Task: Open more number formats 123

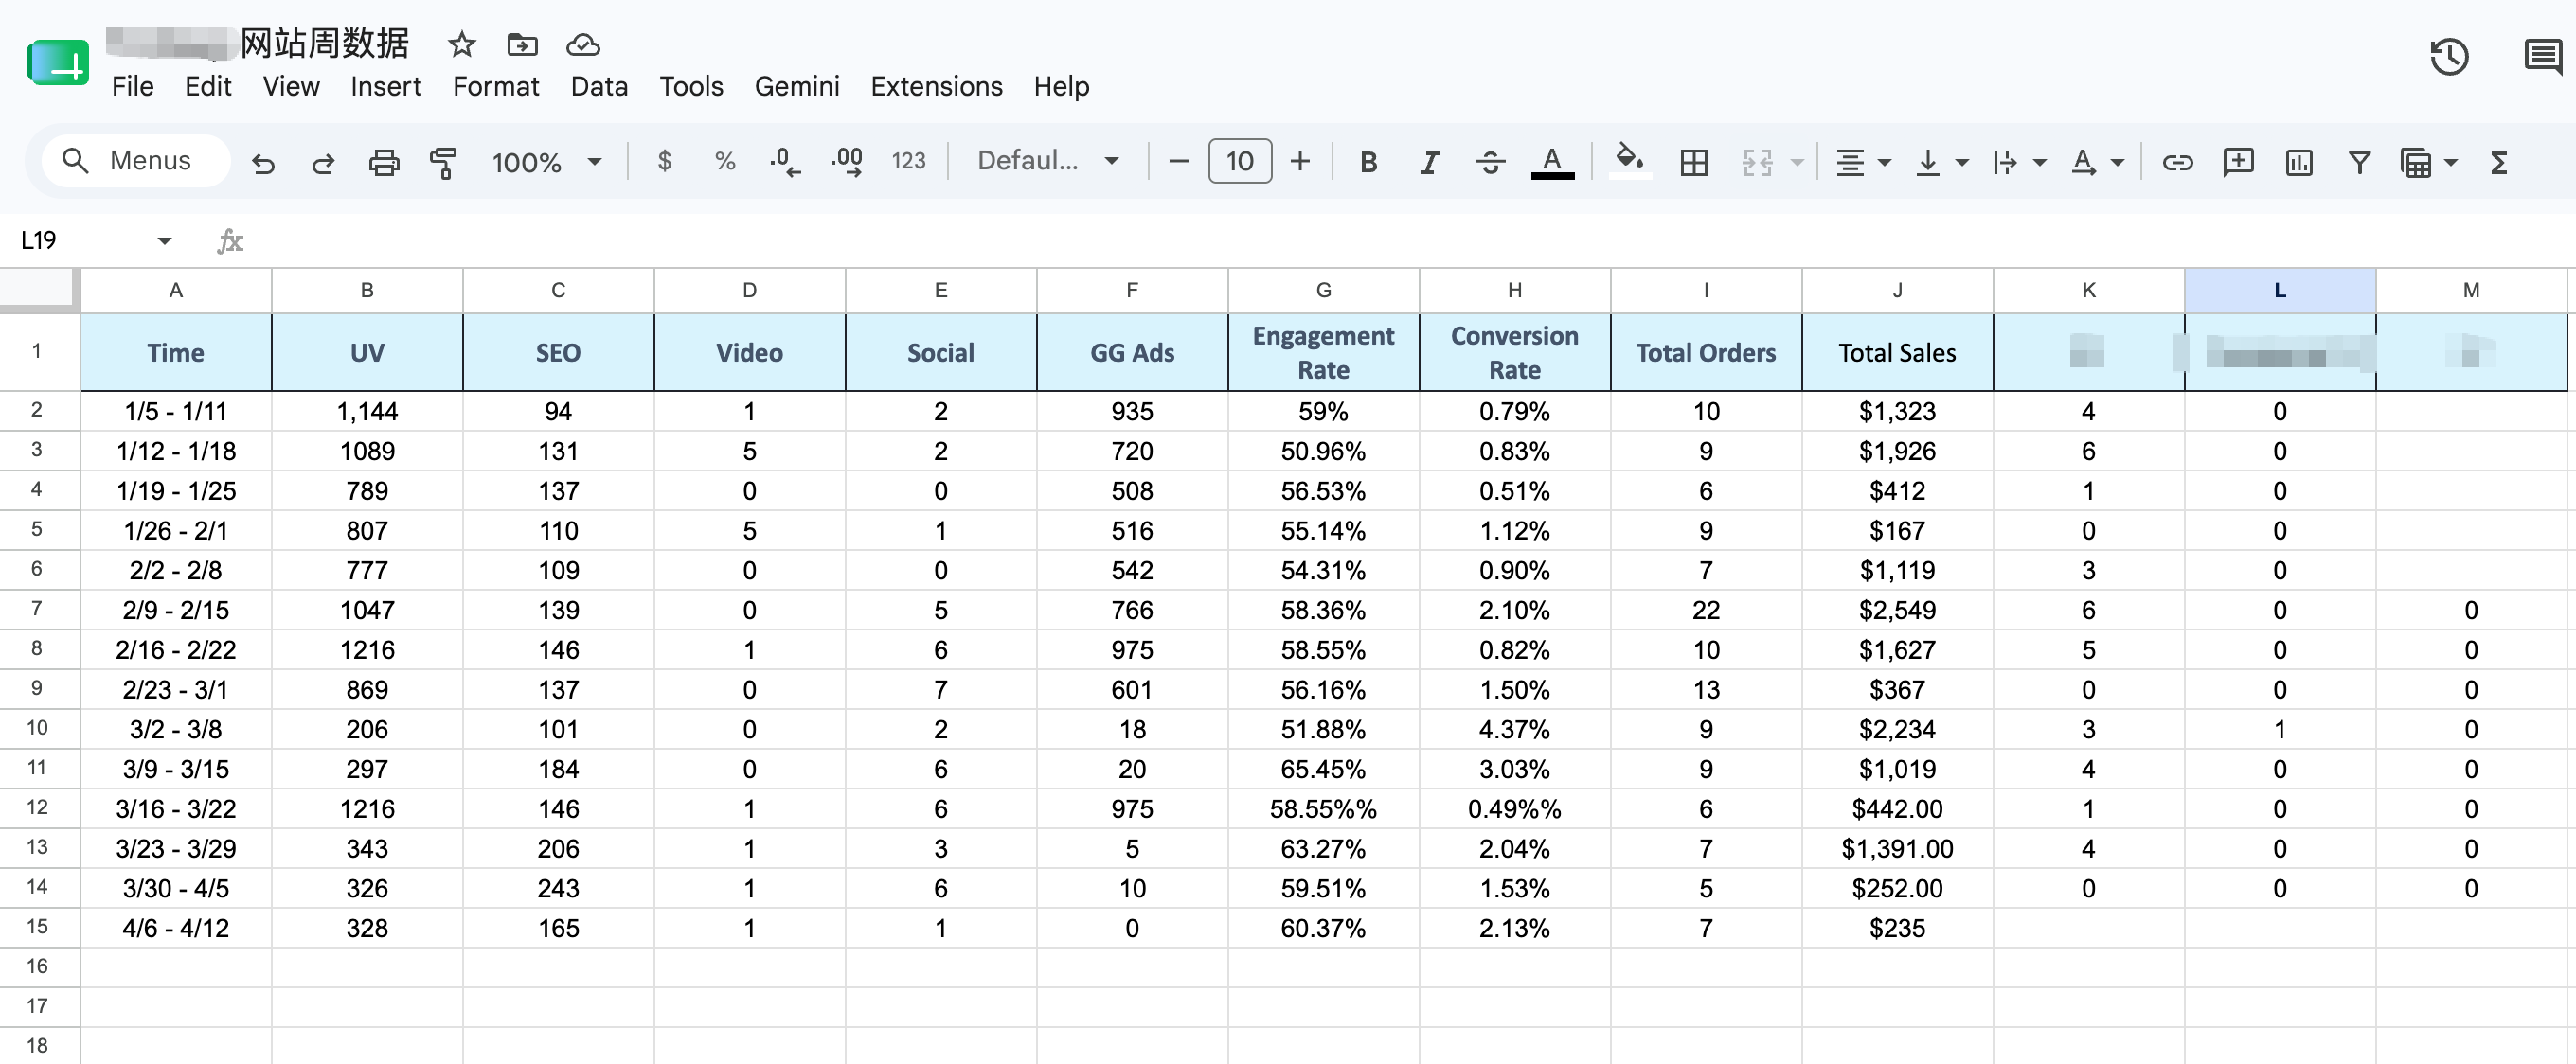Action: 908,161
